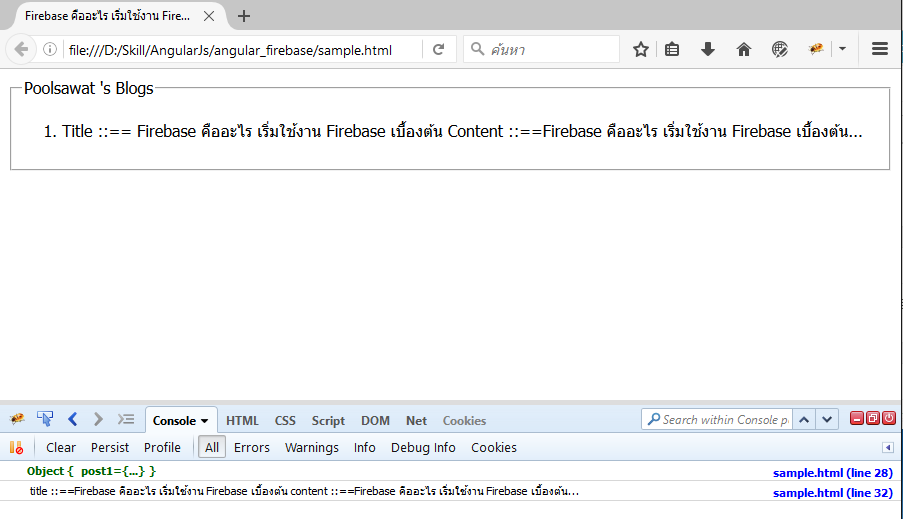The height and width of the screenshot is (519, 903).
Task: Open Firebug toolbar dropdown arrow
Action: pos(843,50)
